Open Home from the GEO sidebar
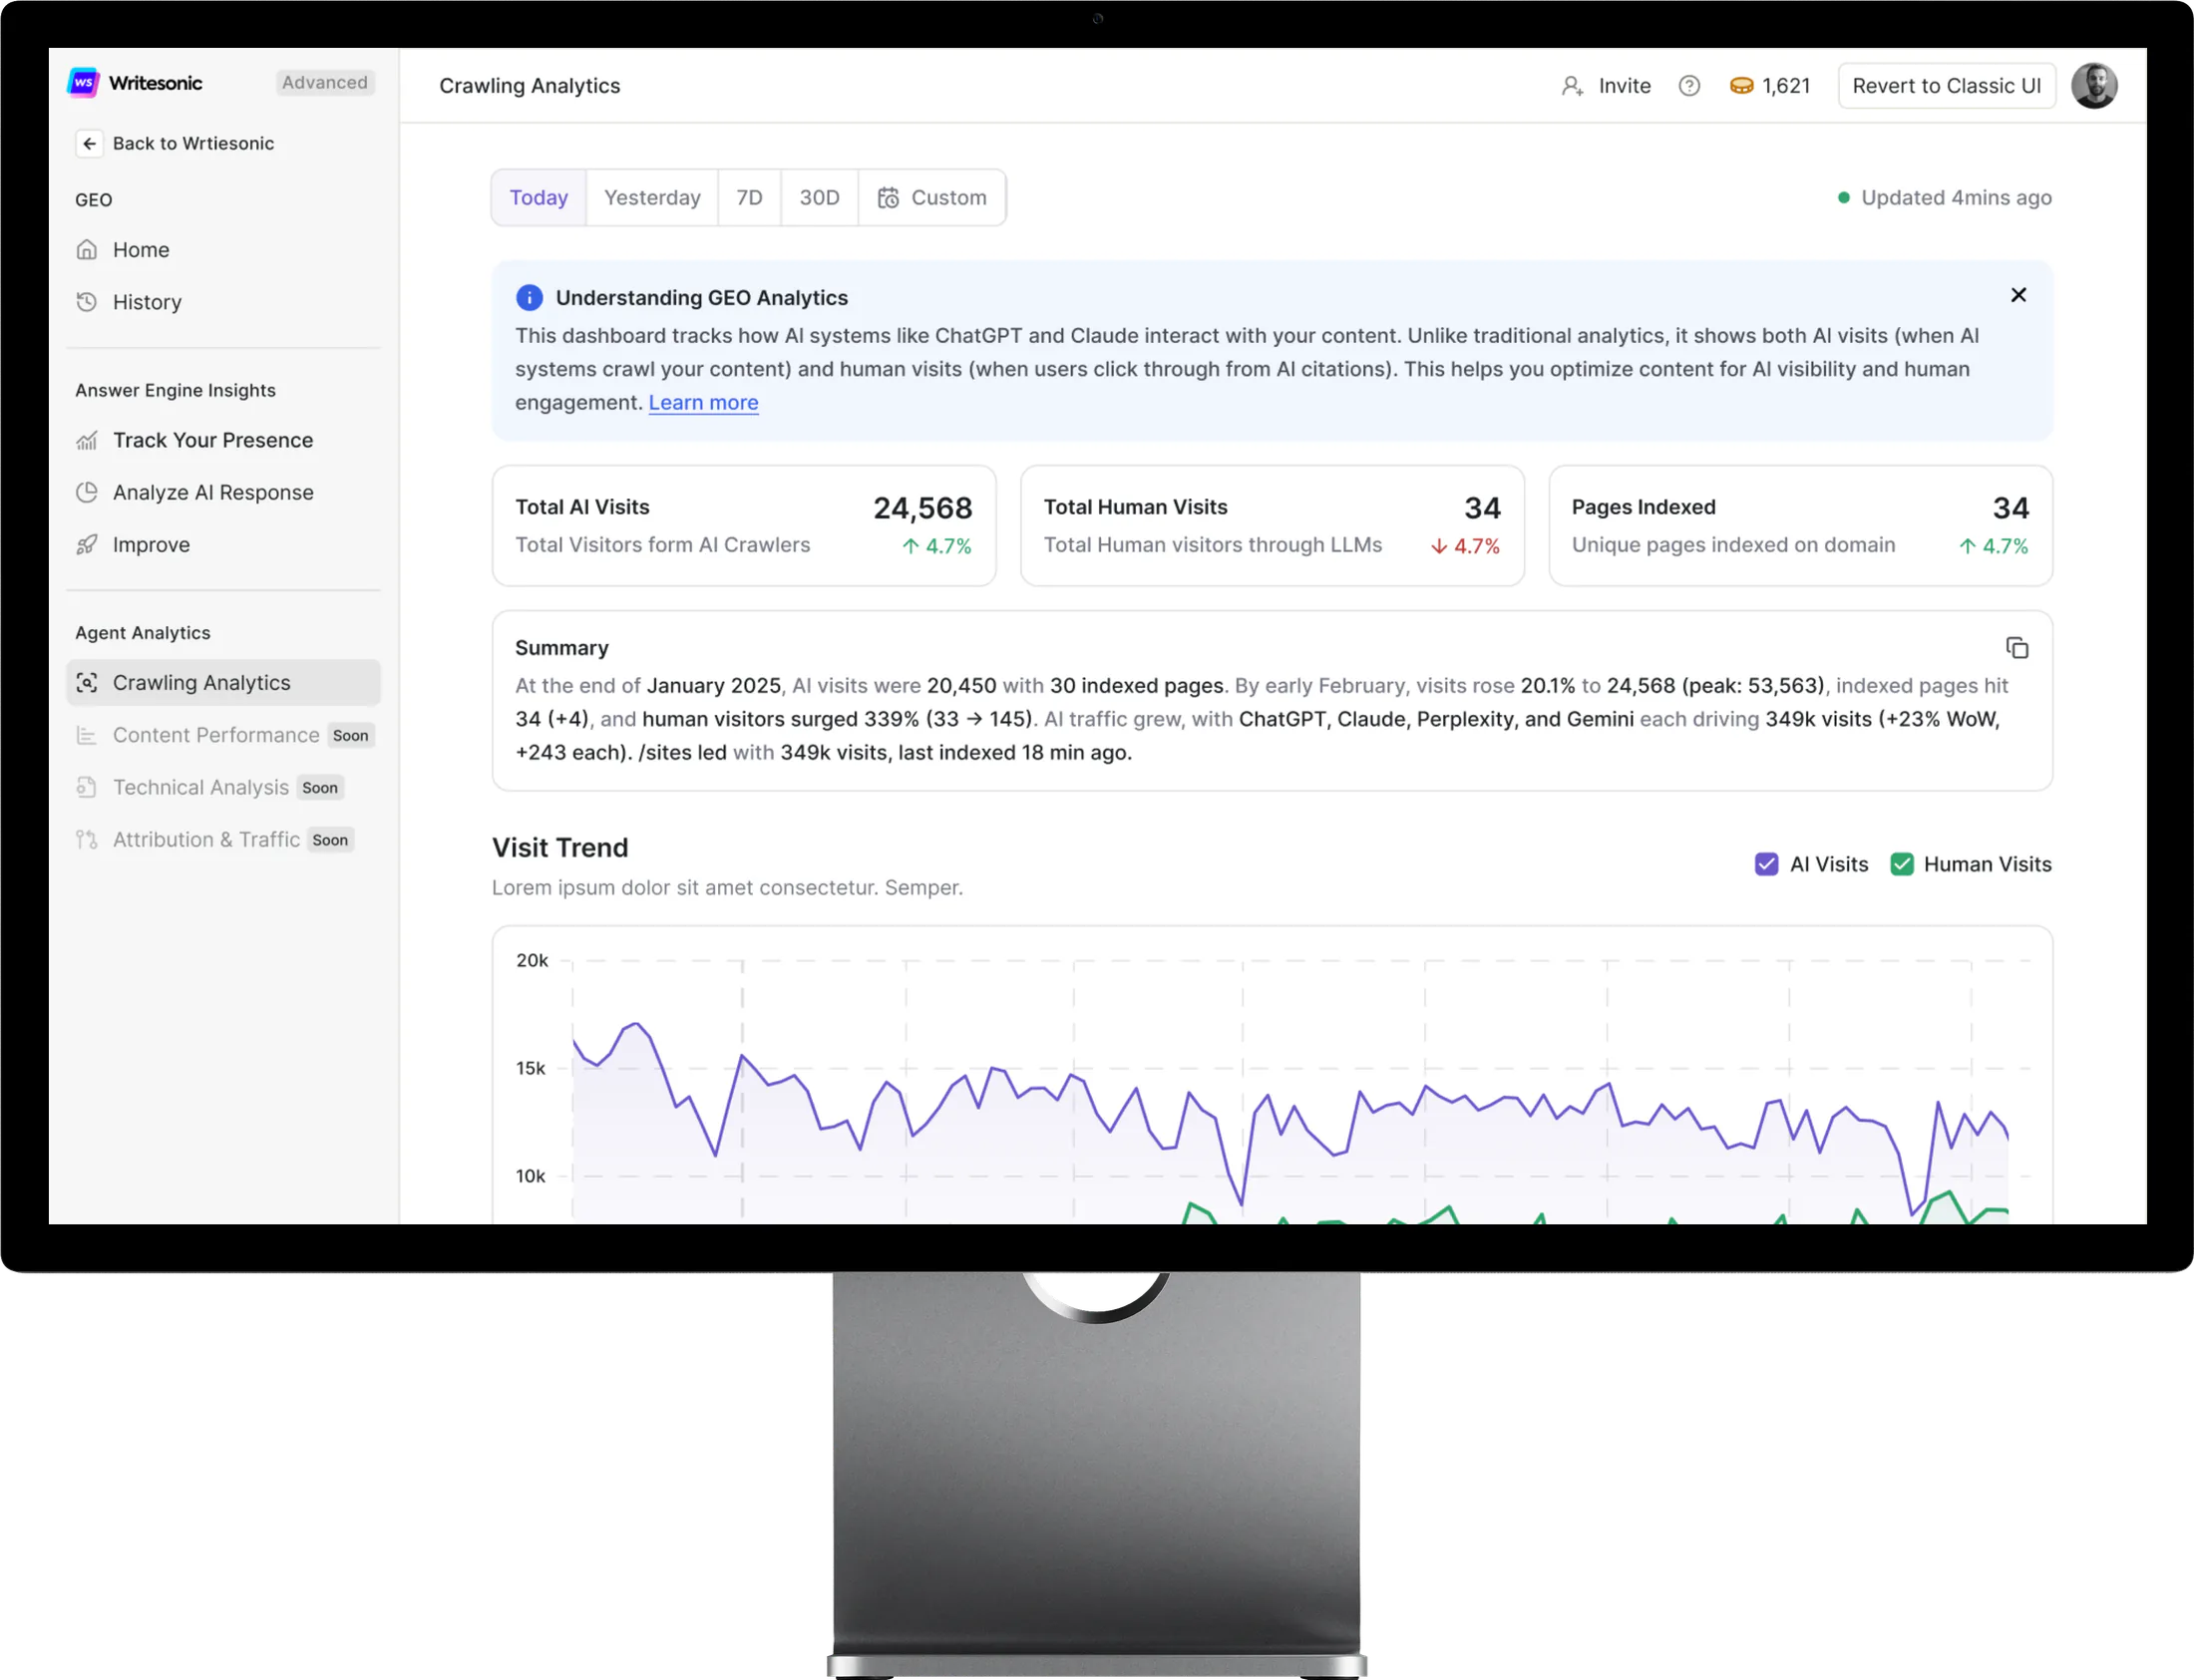Viewport: 2194px width, 1680px height. coord(223,250)
